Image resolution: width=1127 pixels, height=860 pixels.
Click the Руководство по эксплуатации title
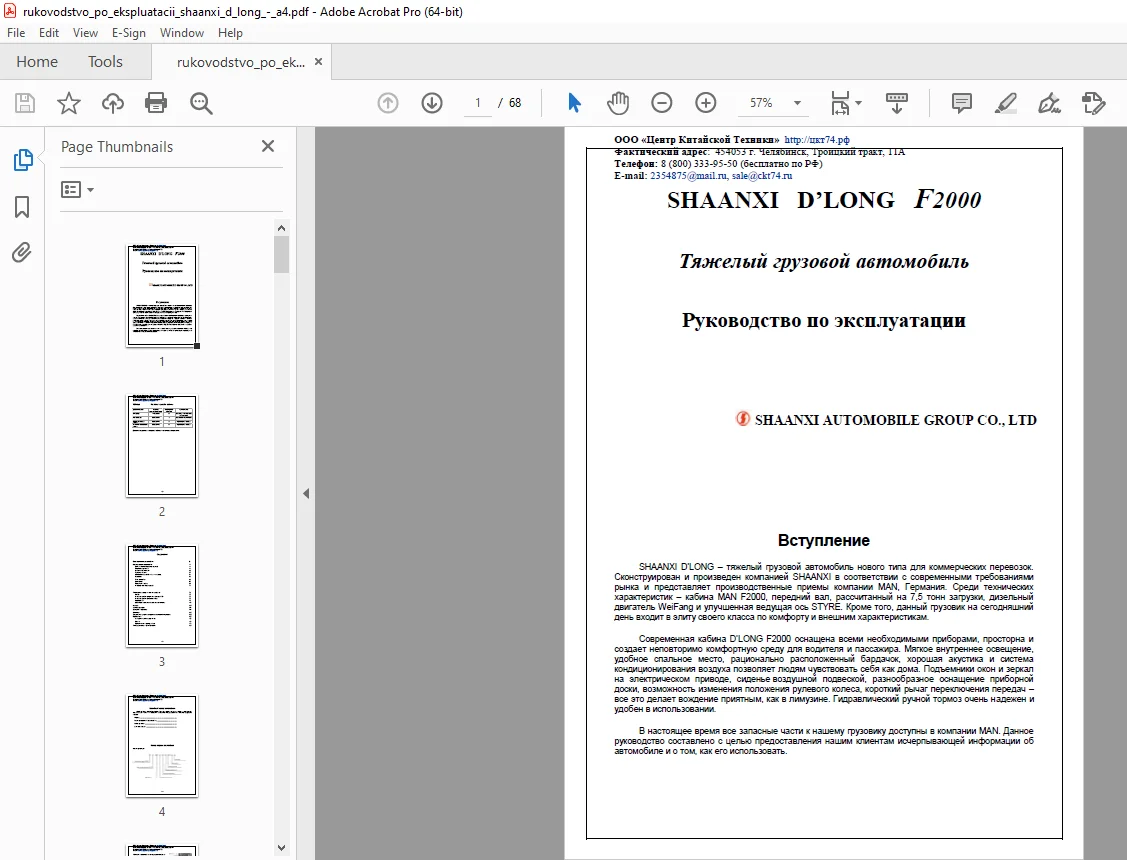[x=824, y=320]
